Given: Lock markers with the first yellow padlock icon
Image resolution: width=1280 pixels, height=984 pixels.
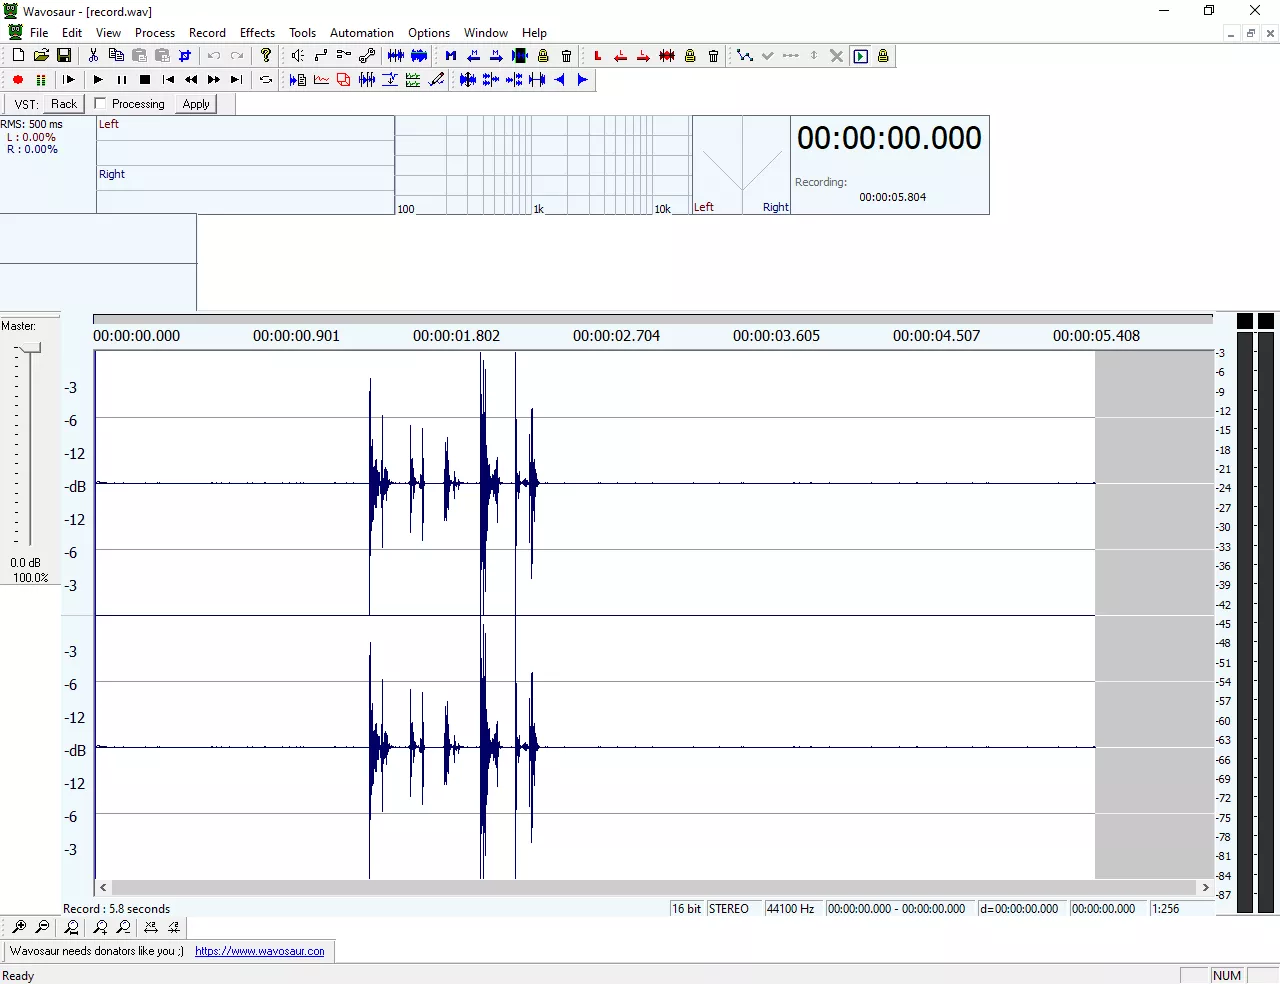Looking at the screenshot, I should click(543, 56).
